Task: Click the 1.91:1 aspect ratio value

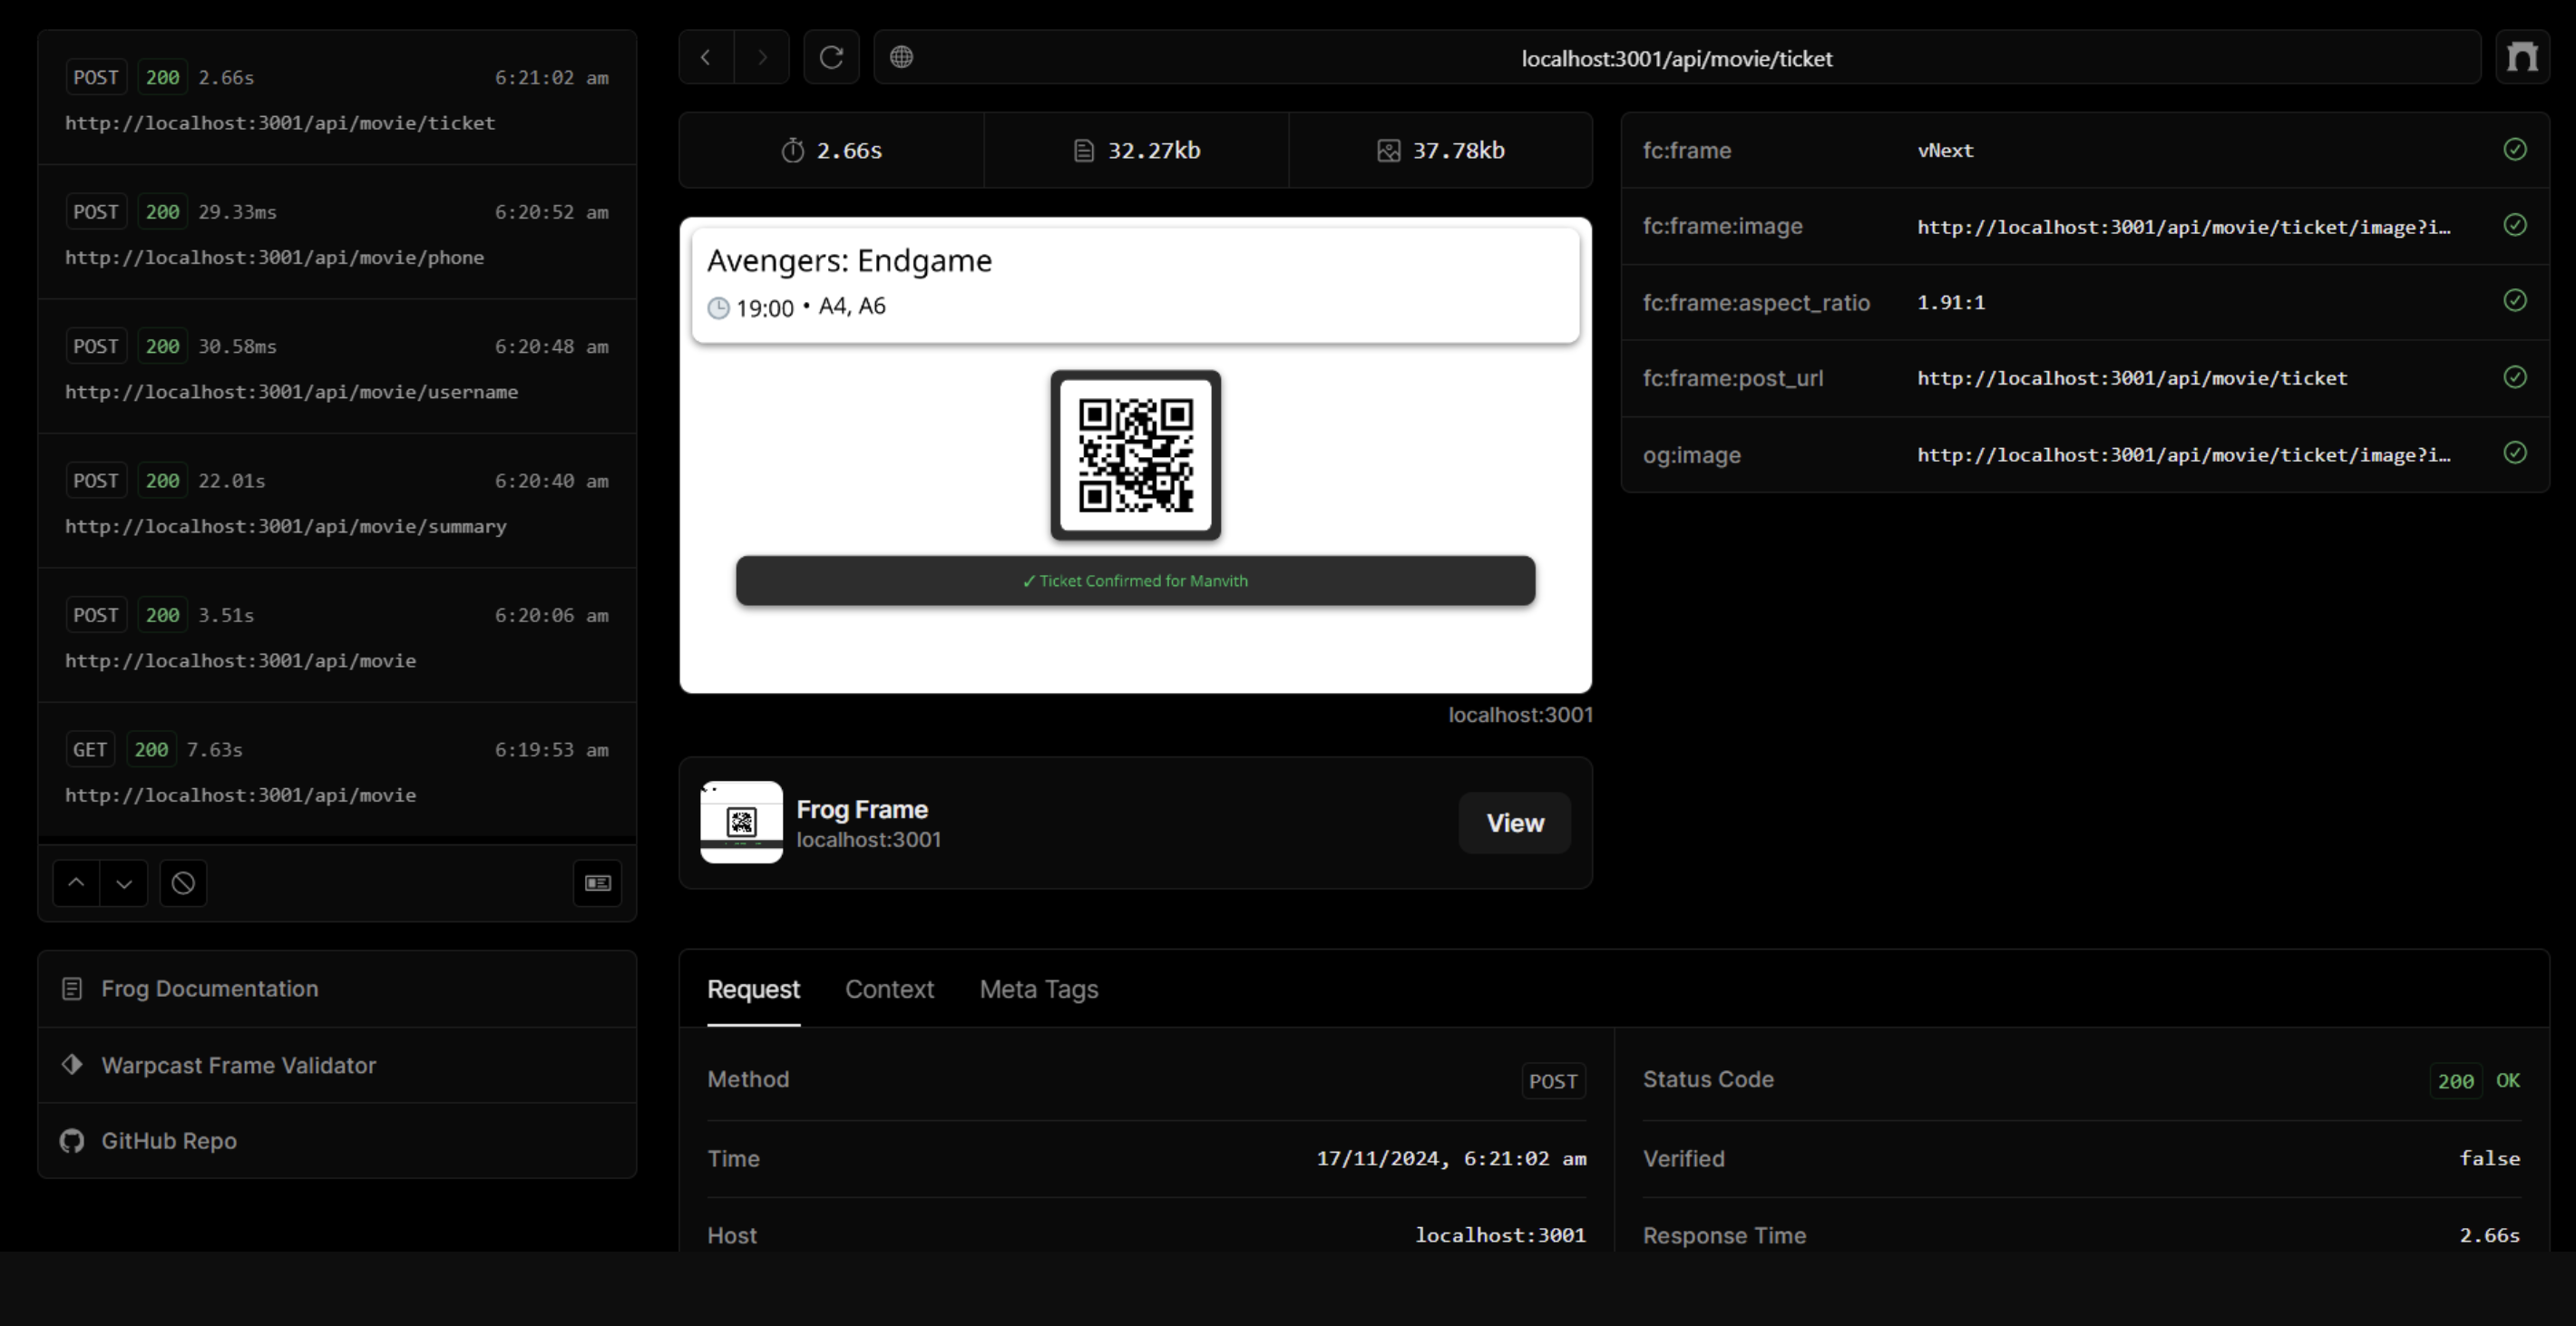Action: pos(1951,302)
